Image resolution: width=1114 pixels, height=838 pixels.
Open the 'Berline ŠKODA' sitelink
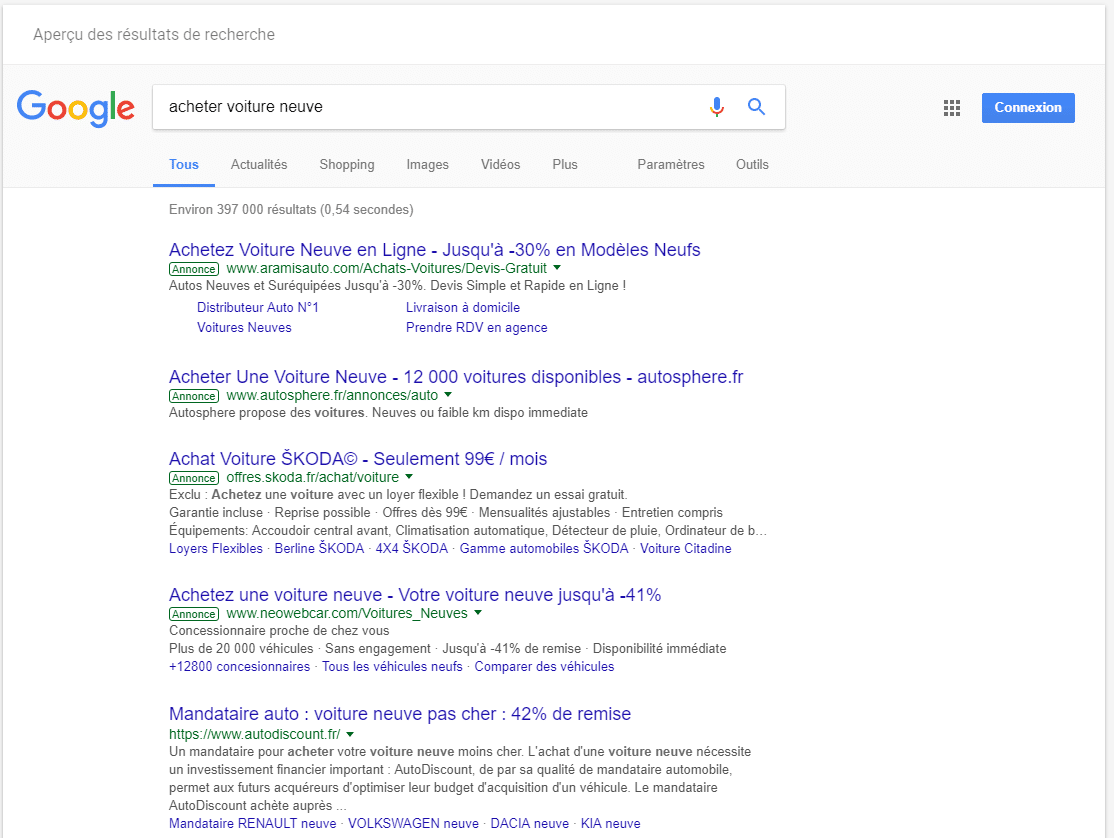pyautogui.click(x=319, y=548)
